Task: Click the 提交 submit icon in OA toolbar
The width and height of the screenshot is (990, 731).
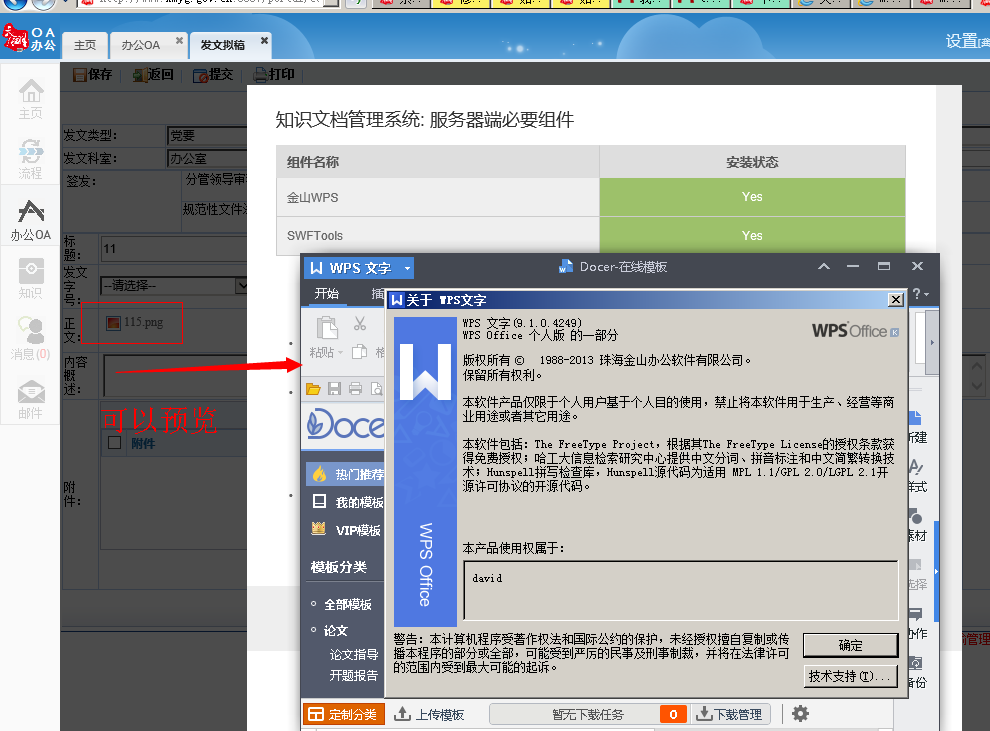Action: tap(201, 75)
